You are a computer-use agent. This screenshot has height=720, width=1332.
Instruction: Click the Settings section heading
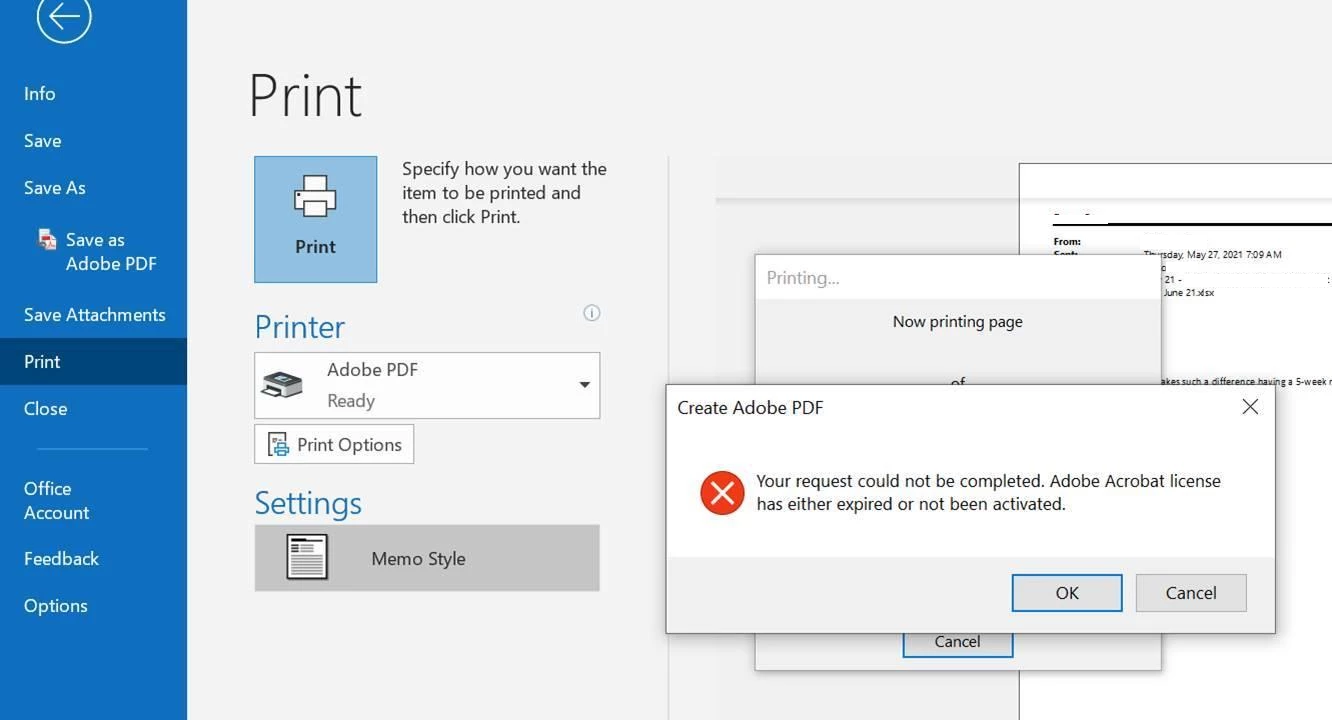pos(308,503)
